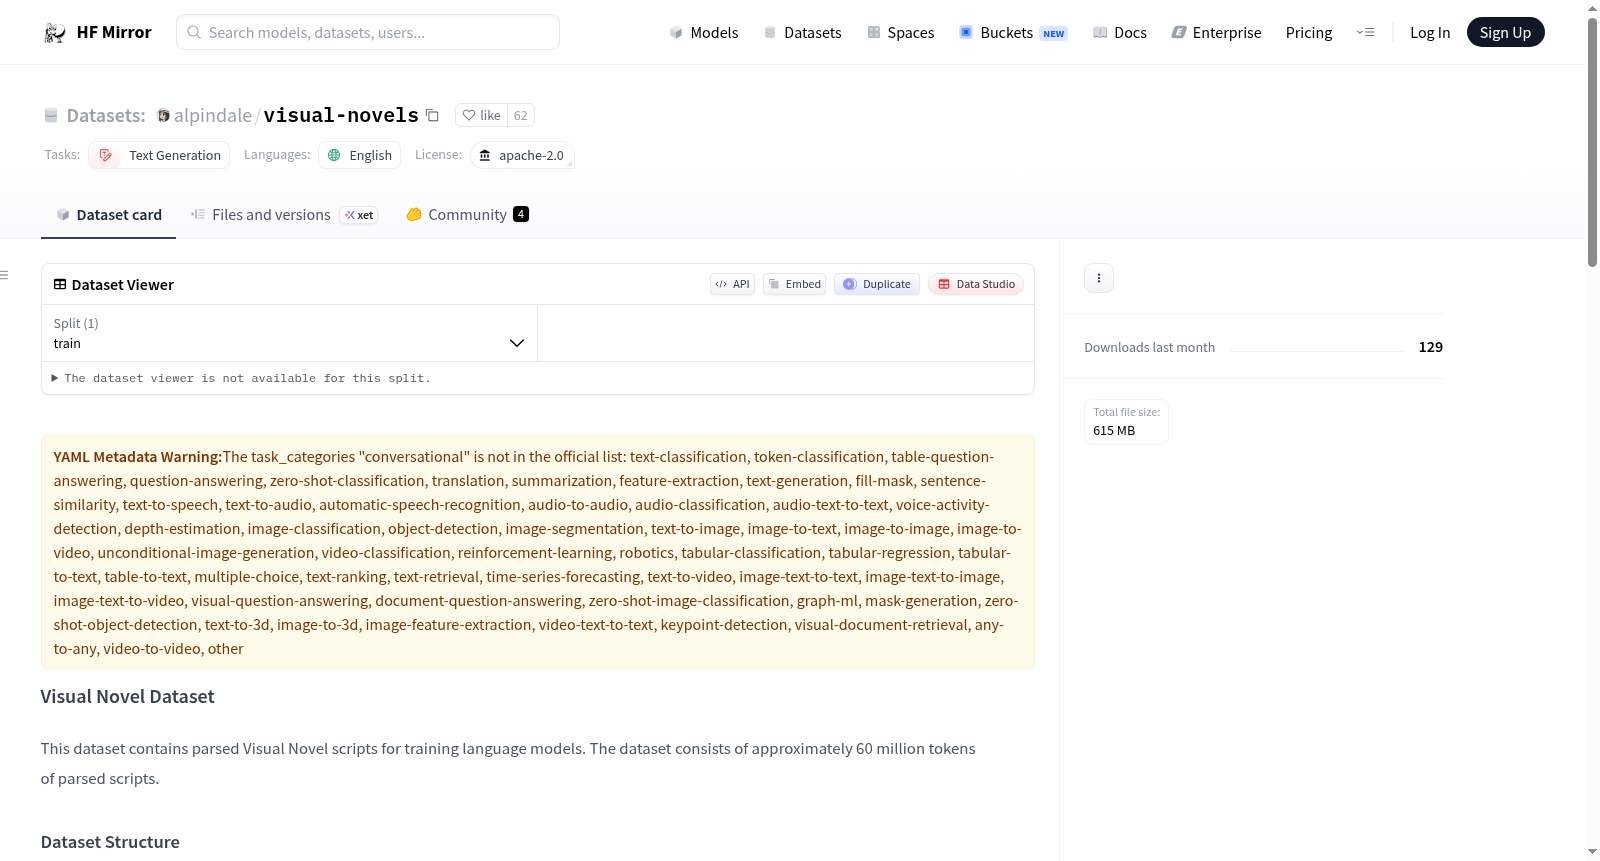
Task: Like the dataset with the heart button
Action: point(481,115)
